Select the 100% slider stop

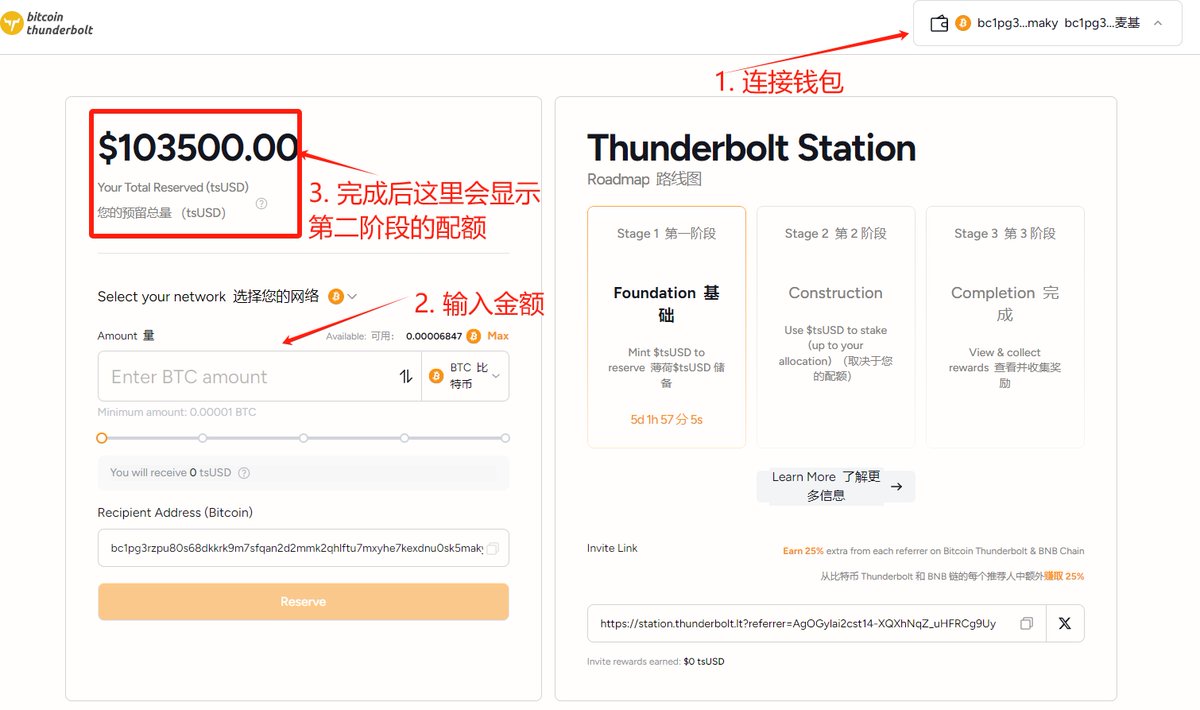pos(505,438)
